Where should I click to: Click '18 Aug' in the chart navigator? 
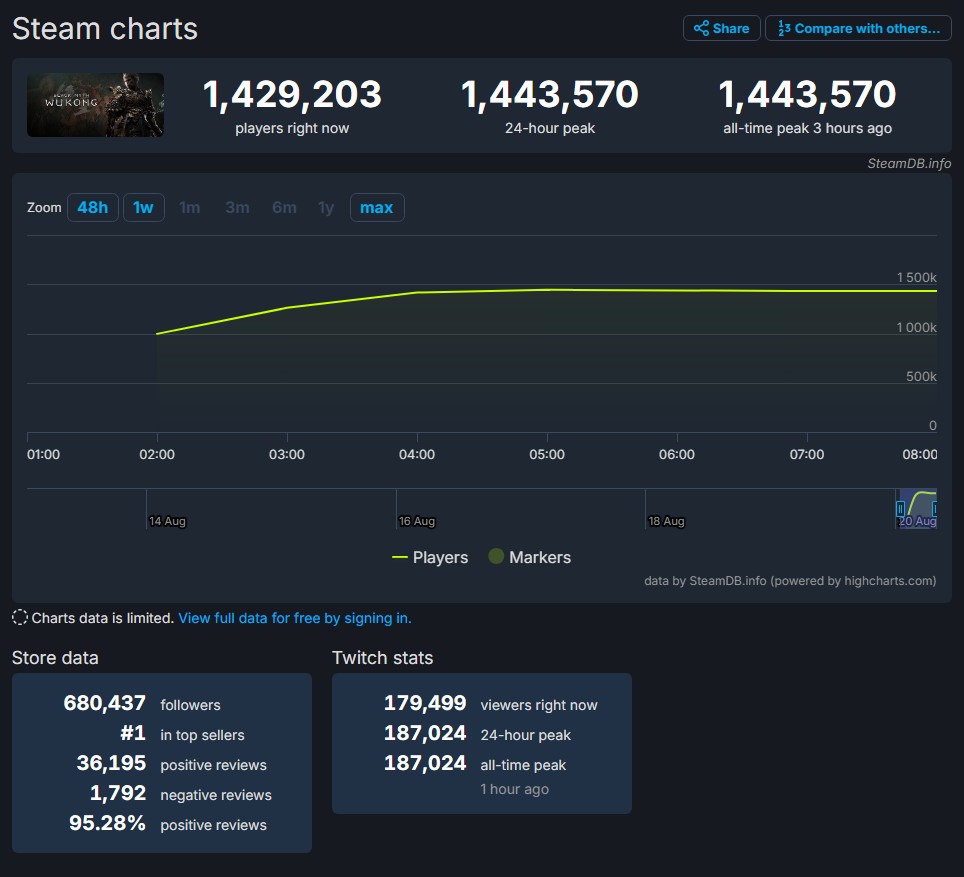pos(666,521)
